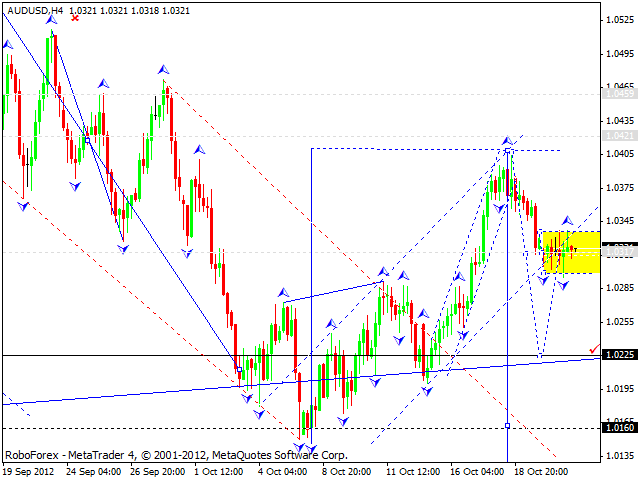
Task: Click the 1.0225 horizontal line price label
Action: coord(620,354)
